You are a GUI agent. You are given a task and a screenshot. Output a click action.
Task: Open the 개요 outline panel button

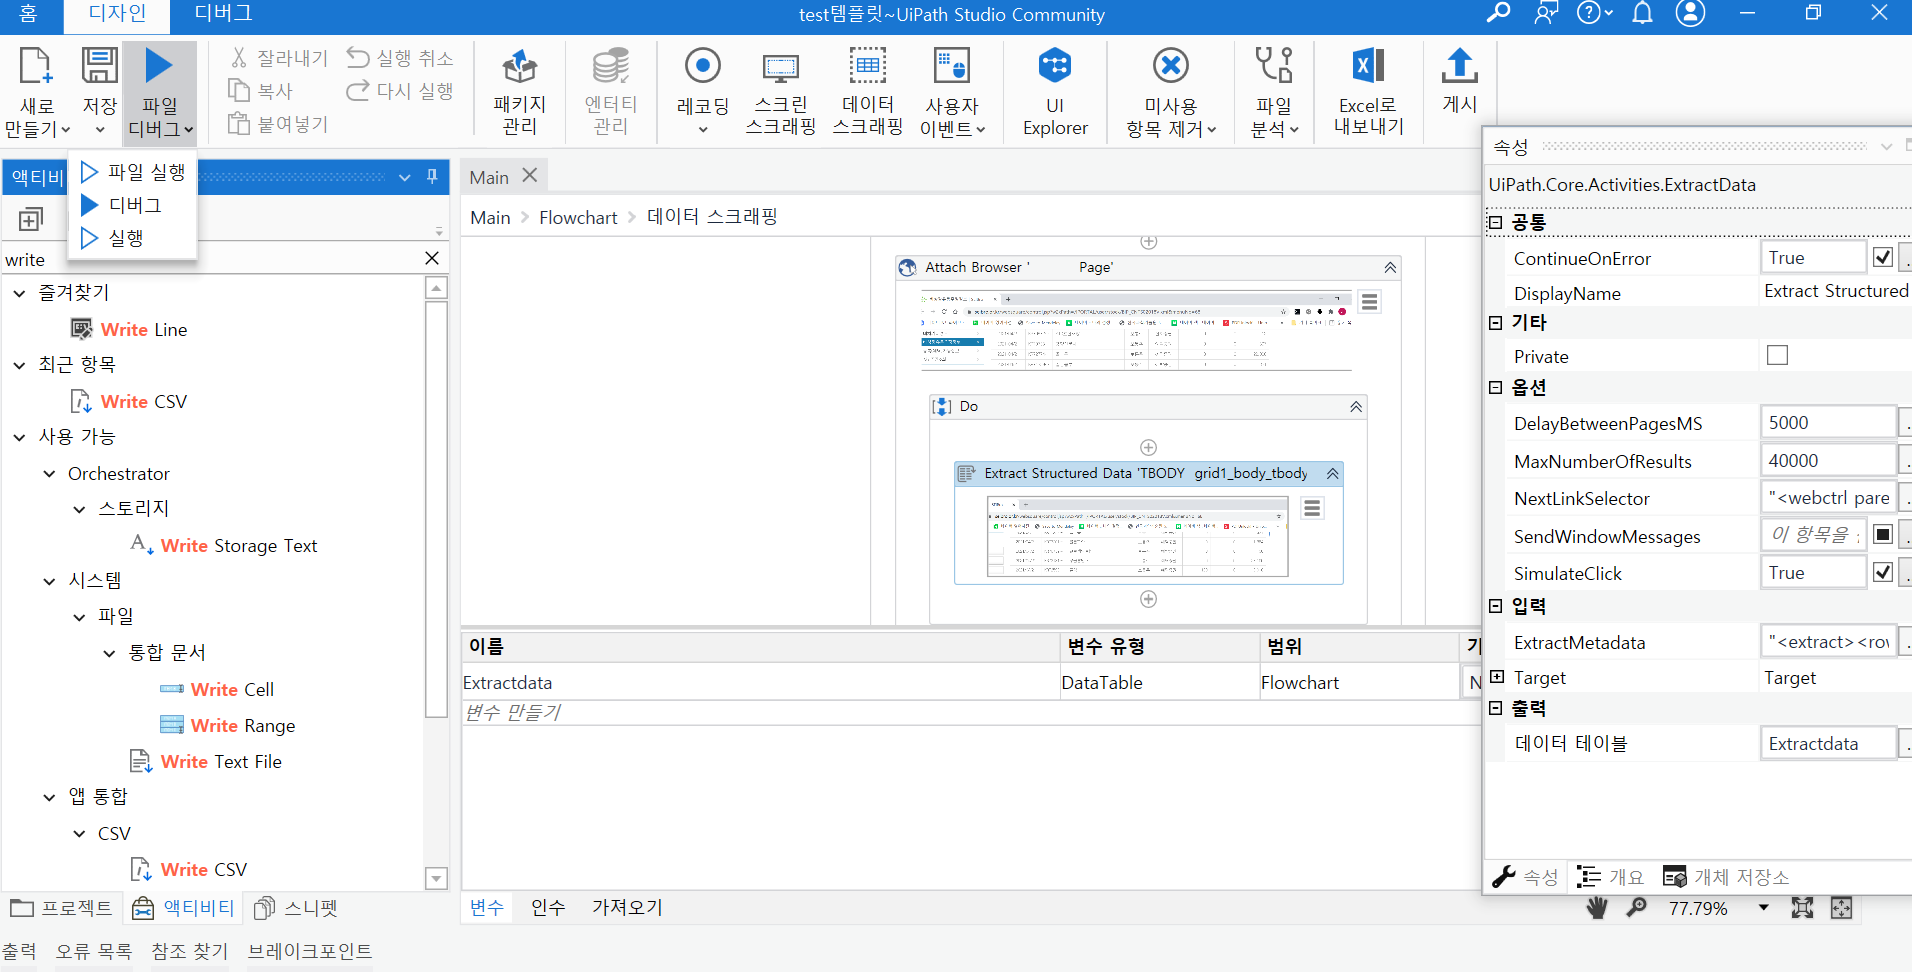coord(1610,877)
